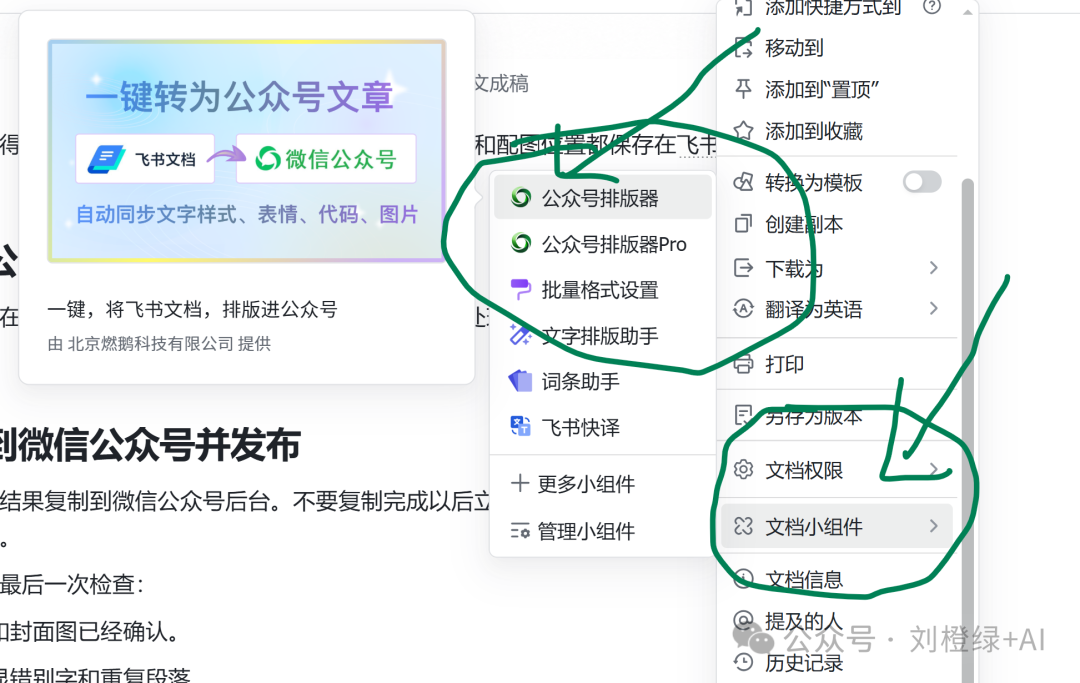Click the gear icon beside 文档权限
The width and height of the screenshot is (1080, 683).
(743, 470)
